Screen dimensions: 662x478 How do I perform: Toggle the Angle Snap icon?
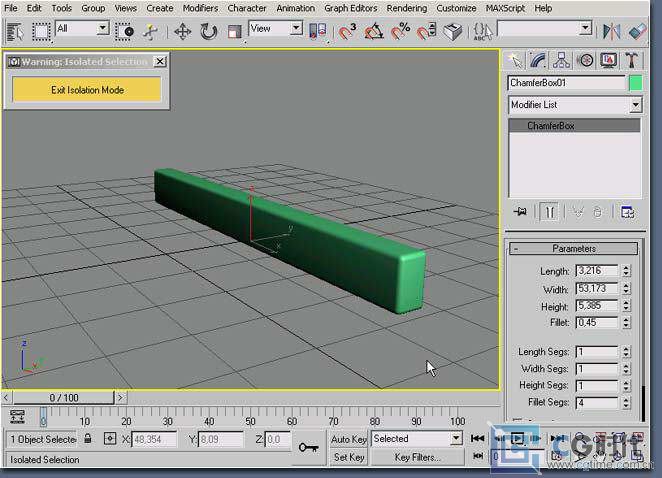coord(374,32)
